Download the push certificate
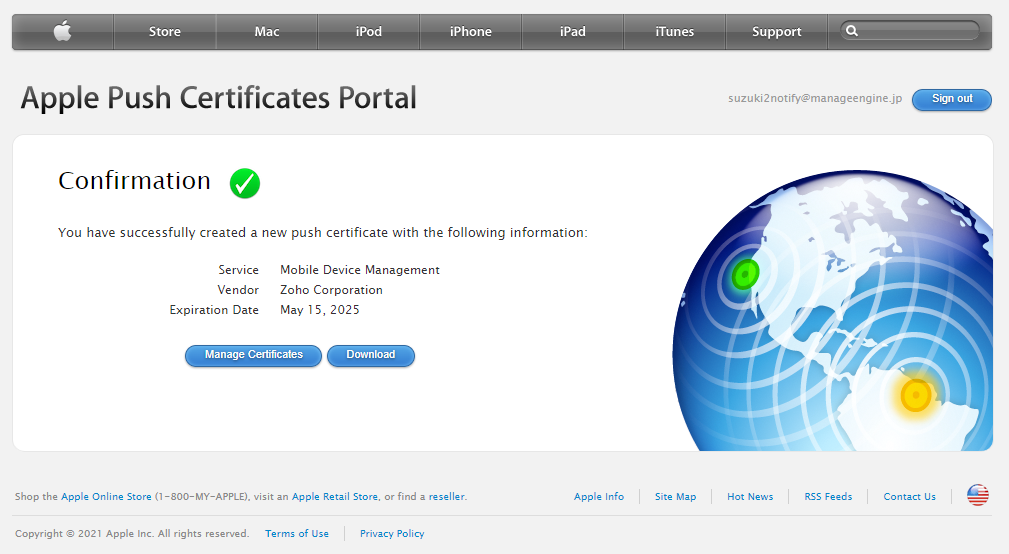Screen dimensions: 1009x554 click(x=370, y=355)
